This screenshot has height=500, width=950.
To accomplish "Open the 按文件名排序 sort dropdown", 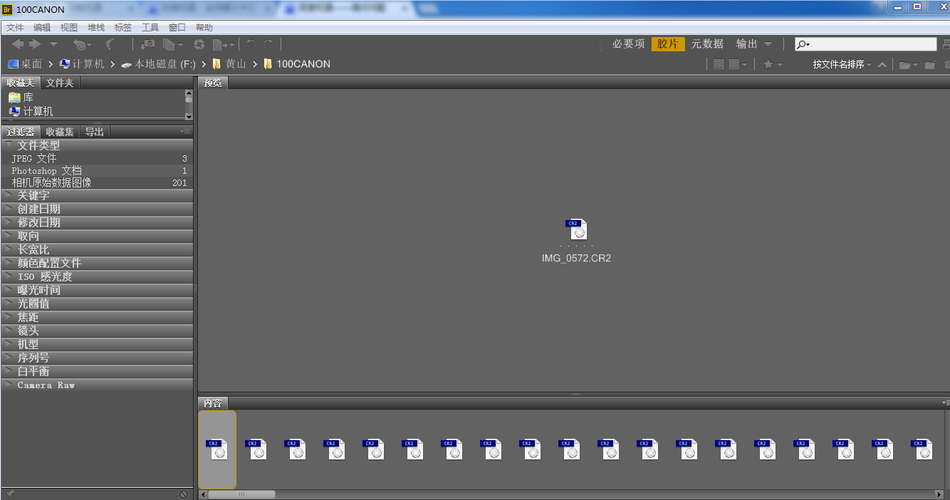I will tap(842, 64).
